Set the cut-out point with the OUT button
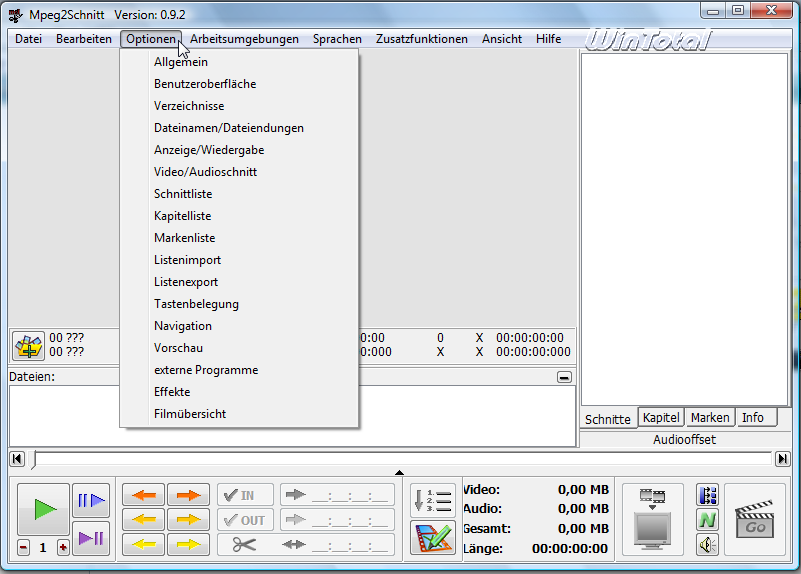Viewport: 801px width, 574px height. pyautogui.click(x=246, y=520)
